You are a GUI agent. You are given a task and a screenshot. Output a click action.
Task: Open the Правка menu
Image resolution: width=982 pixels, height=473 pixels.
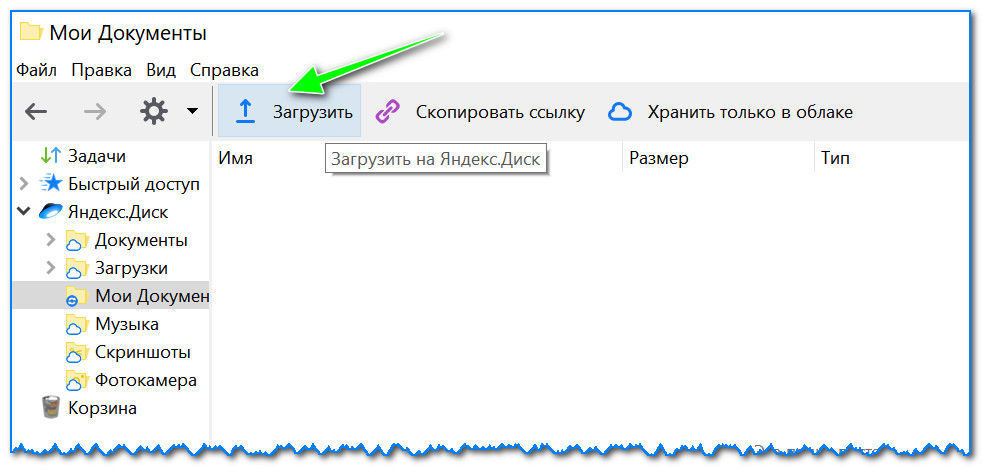pyautogui.click(x=101, y=70)
